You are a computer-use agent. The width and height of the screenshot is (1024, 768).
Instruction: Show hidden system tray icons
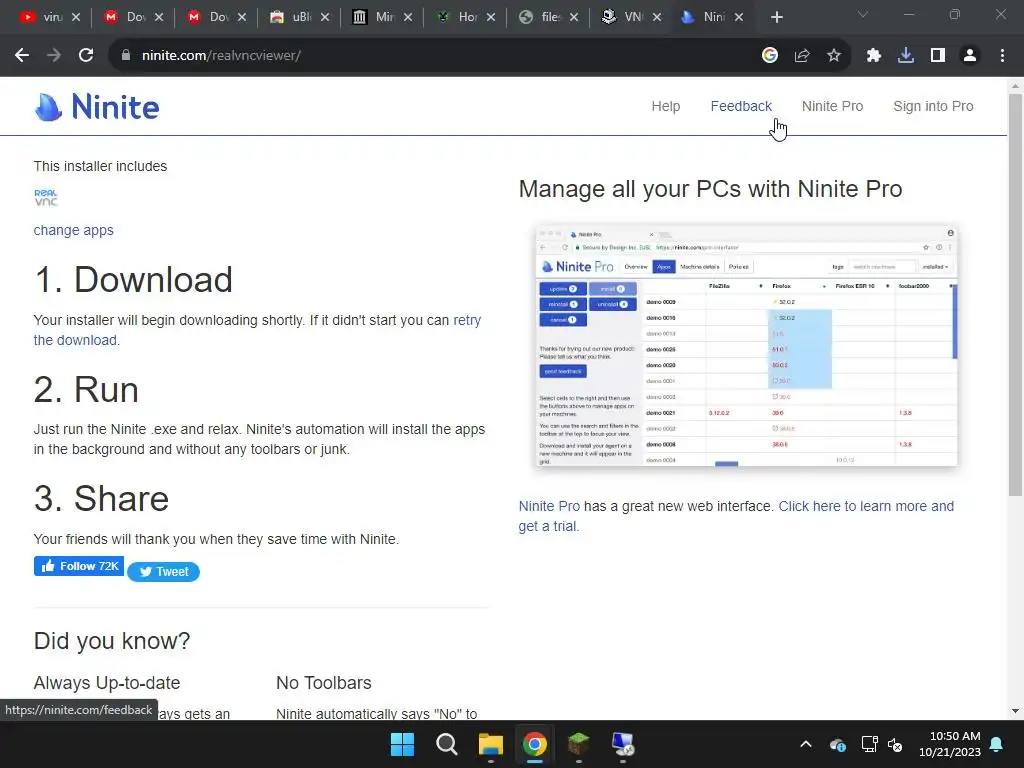click(x=806, y=744)
